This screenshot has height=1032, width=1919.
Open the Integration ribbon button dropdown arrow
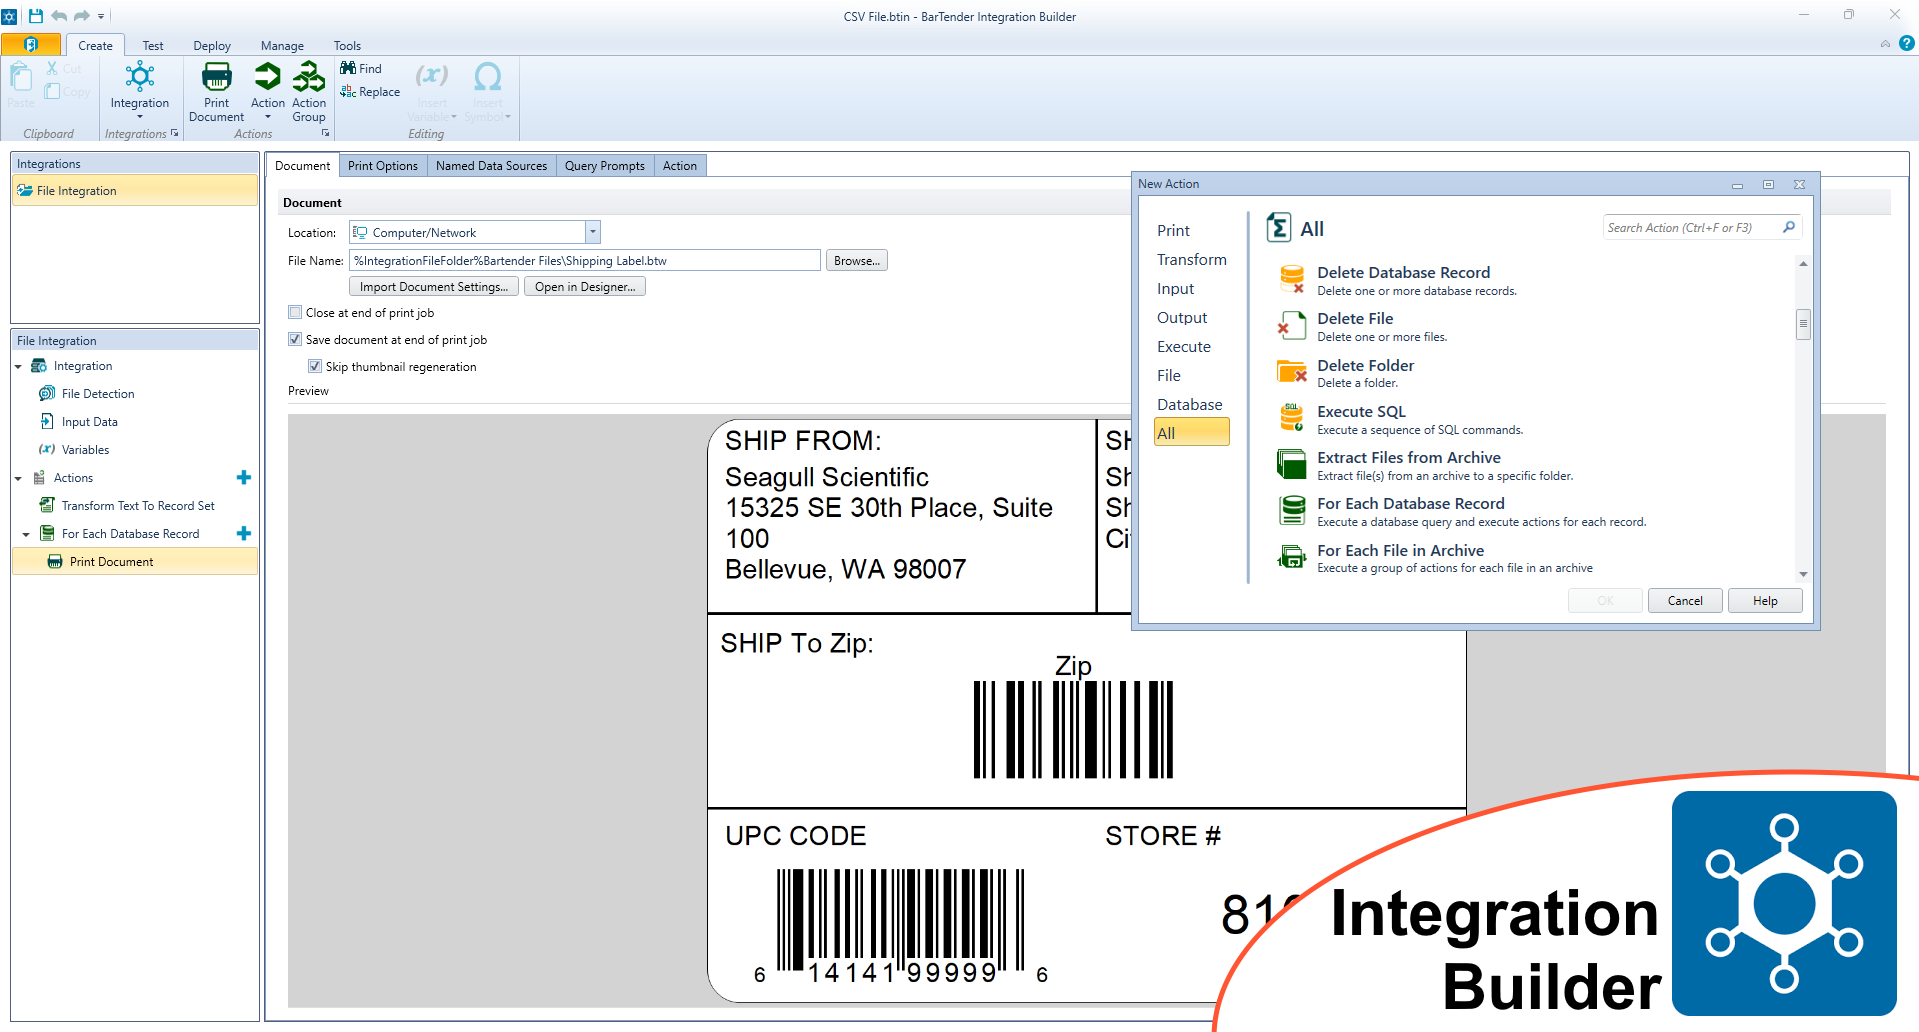pyautogui.click(x=140, y=117)
